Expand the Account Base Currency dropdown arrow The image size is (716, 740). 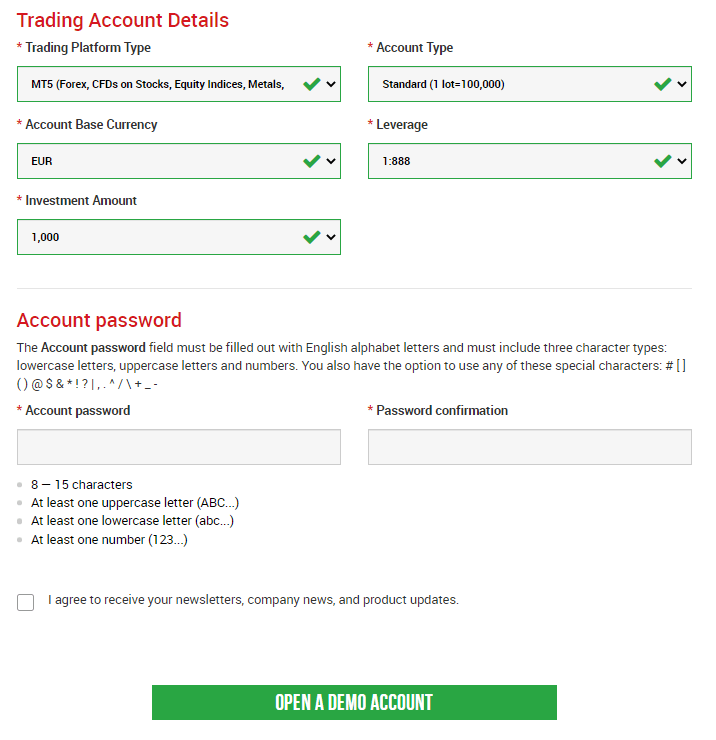[x=331, y=161]
